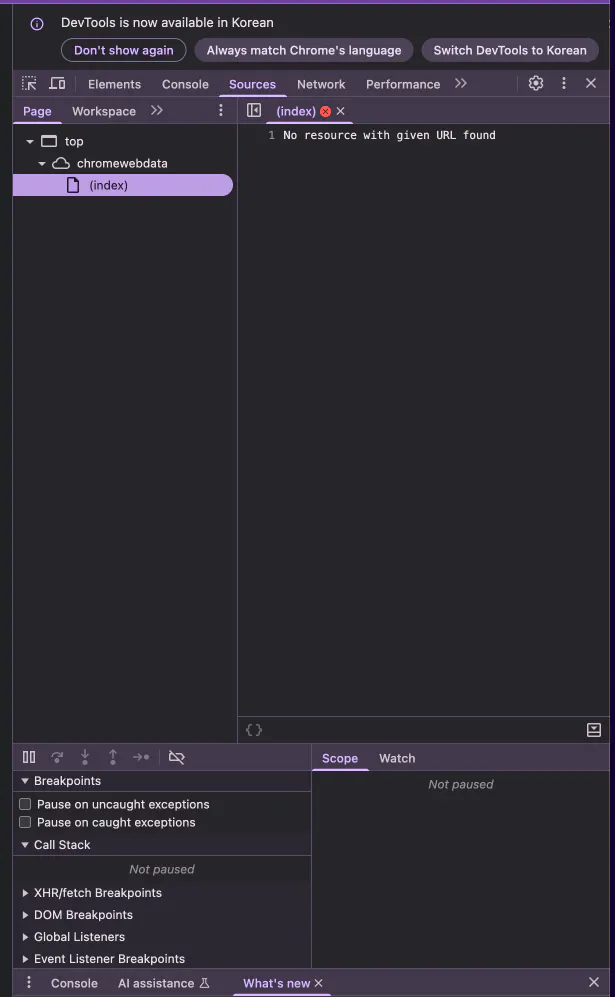Click the step into function icon
The height and width of the screenshot is (997, 615).
click(85, 757)
